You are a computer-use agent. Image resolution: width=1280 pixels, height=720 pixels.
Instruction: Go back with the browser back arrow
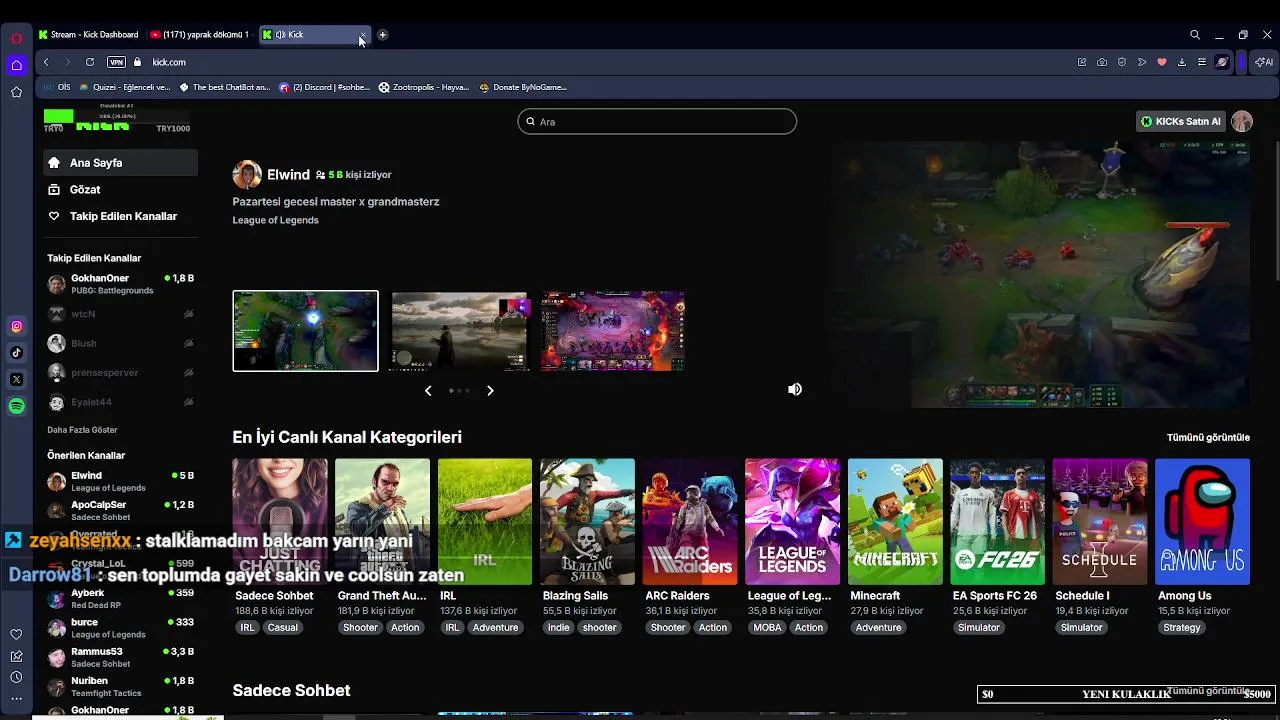pos(46,62)
